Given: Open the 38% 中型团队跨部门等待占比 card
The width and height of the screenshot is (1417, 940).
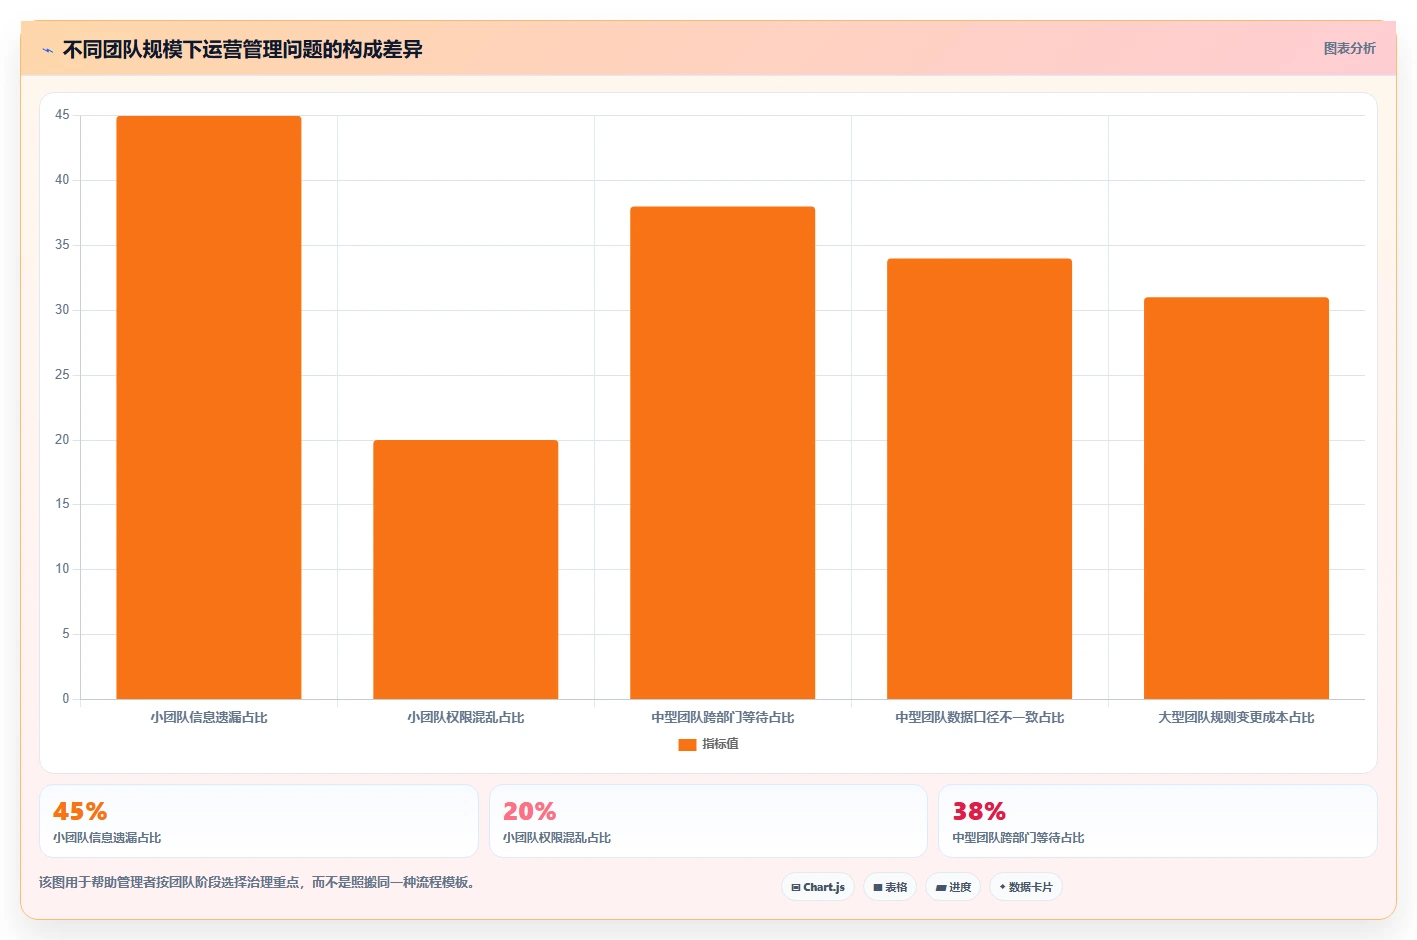Looking at the screenshot, I should (x=1158, y=821).
